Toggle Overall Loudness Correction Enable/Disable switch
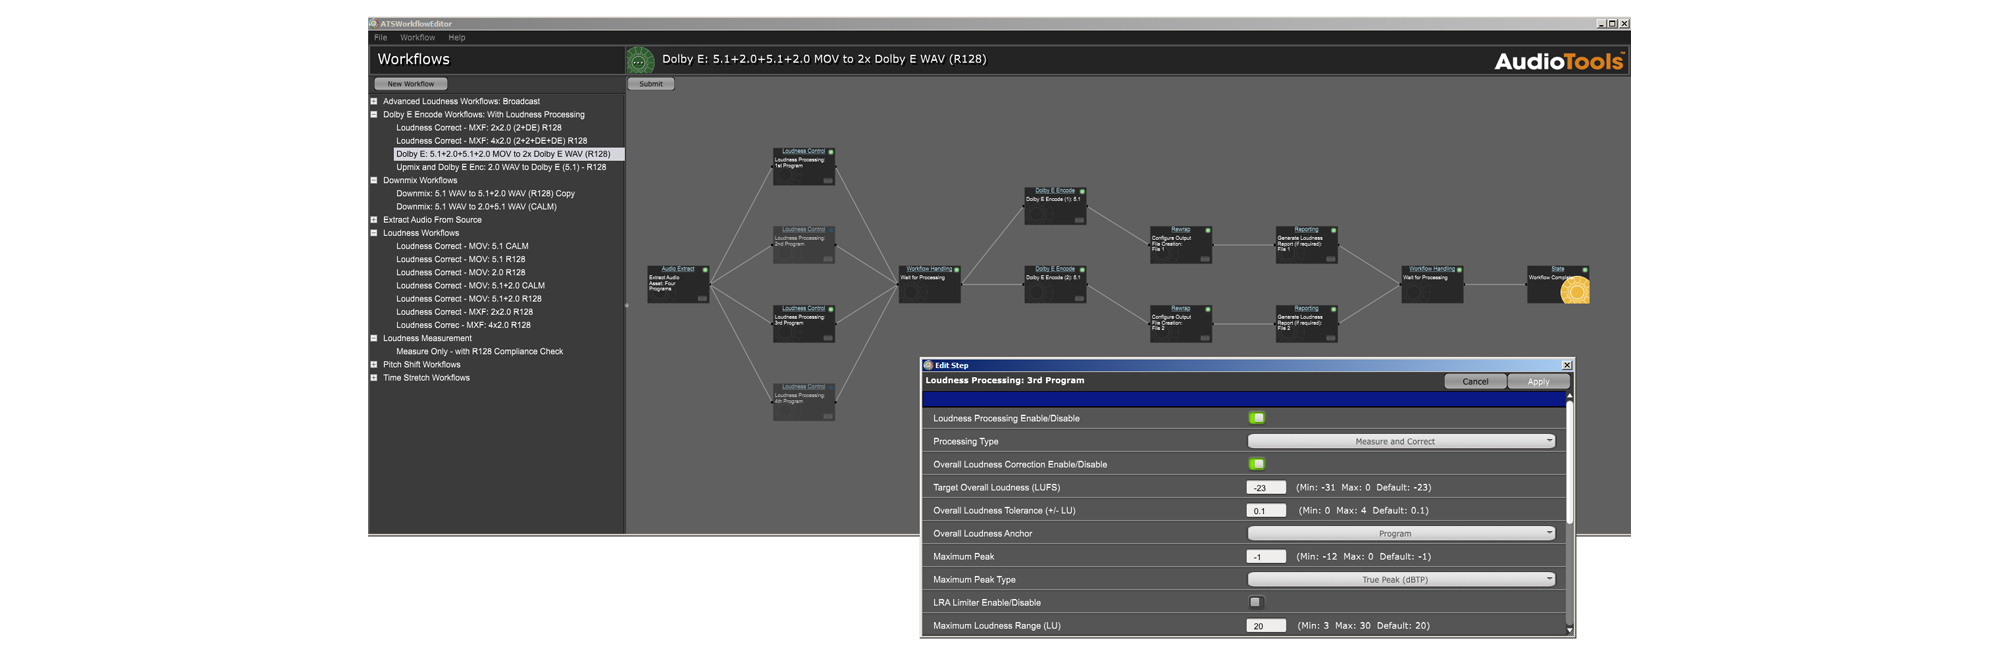 (x=1257, y=464)
